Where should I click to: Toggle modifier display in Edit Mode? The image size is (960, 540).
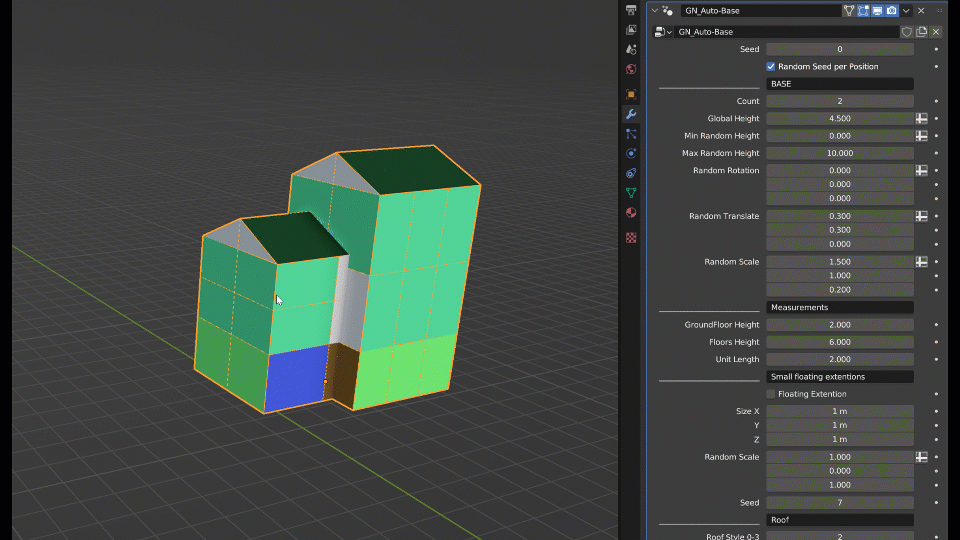863,10
